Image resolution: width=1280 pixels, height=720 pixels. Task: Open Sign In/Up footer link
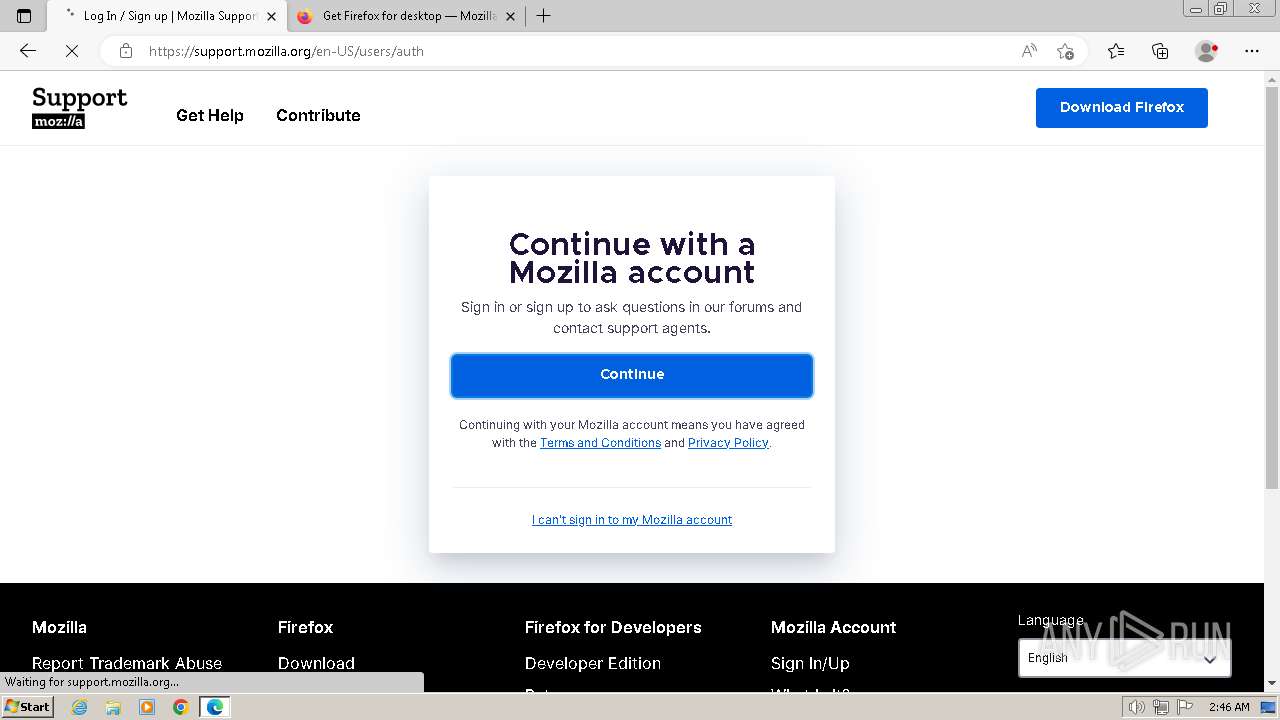[810, 663]
